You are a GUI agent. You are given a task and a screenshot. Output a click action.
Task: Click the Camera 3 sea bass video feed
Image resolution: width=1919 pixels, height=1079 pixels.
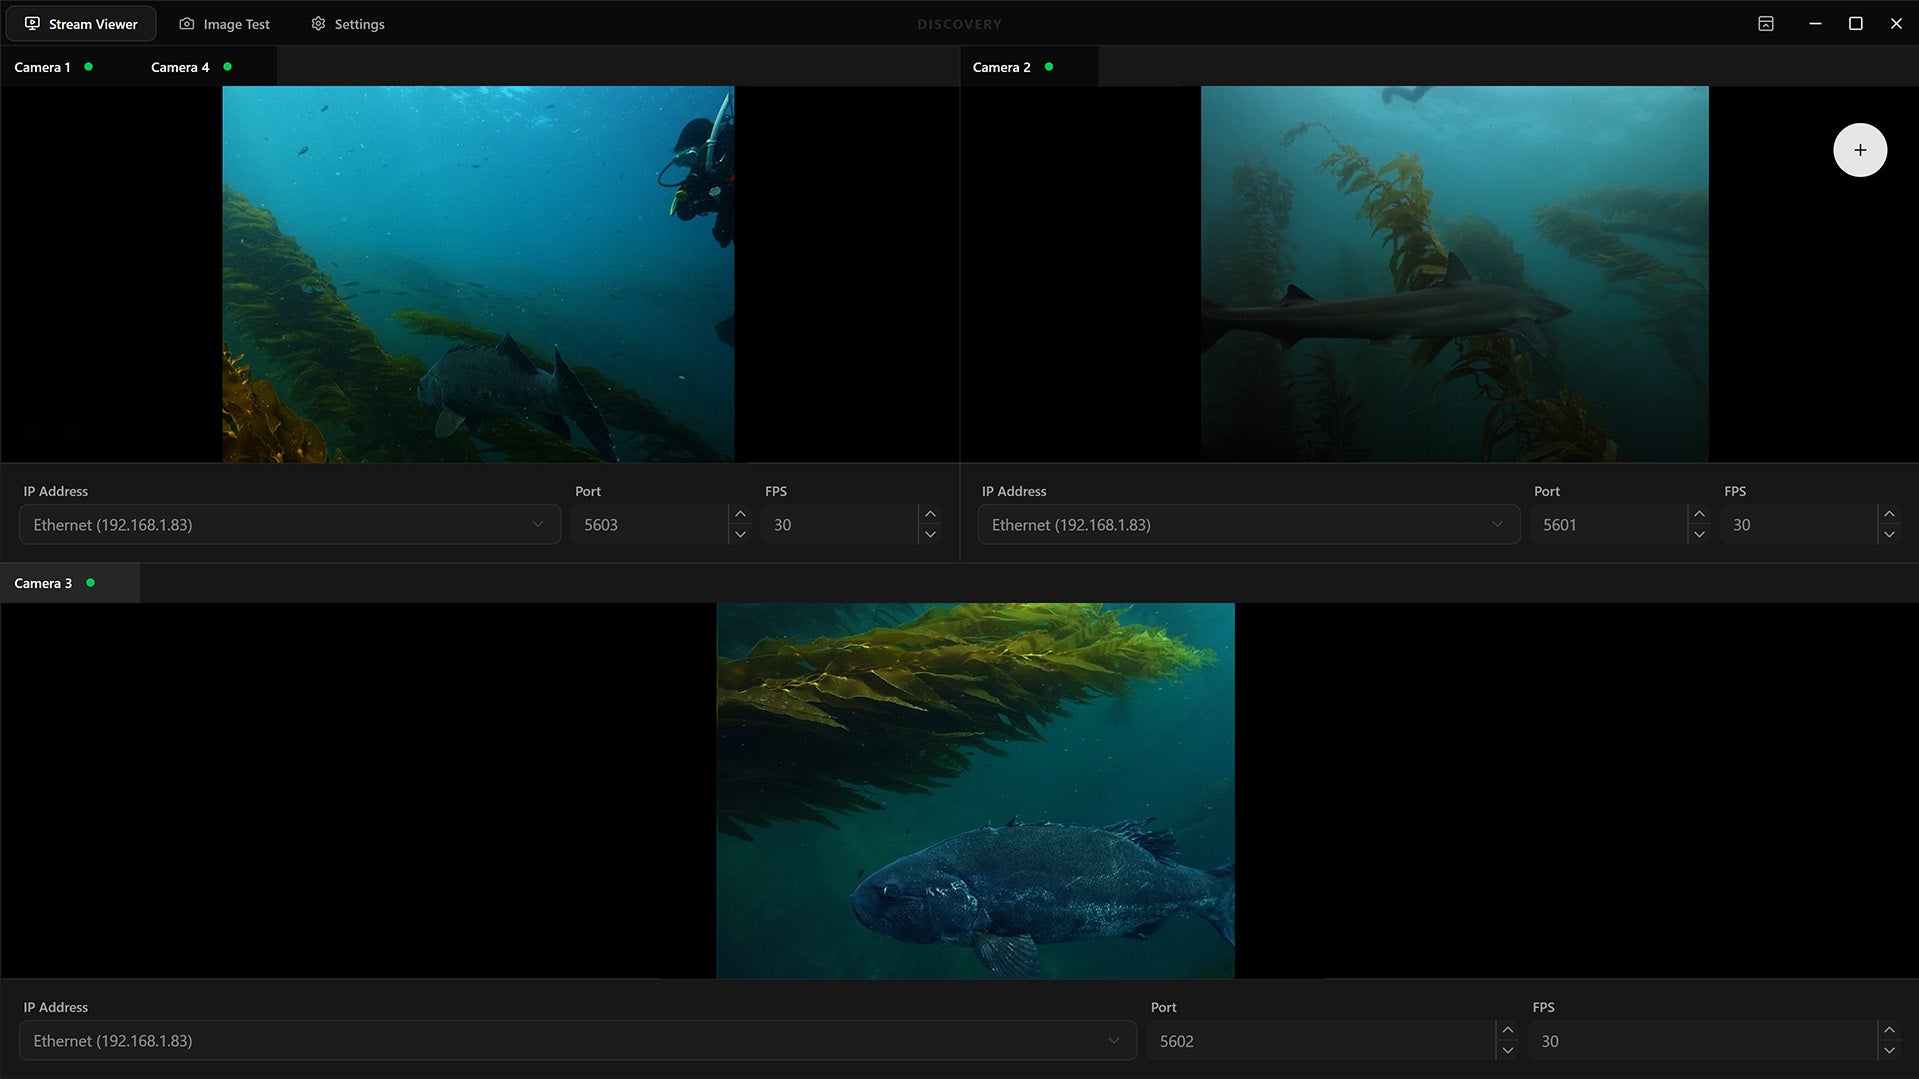(x=975, y=790)
